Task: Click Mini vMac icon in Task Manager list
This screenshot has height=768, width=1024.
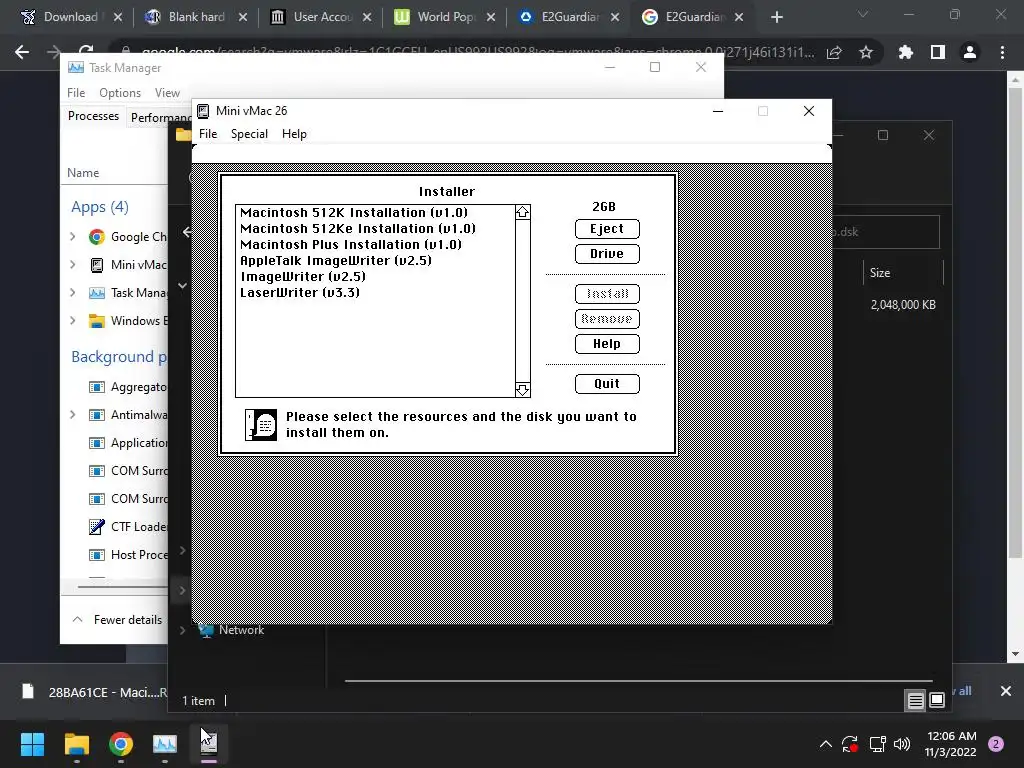Action: pyautogui.click(x=97, y=264)
